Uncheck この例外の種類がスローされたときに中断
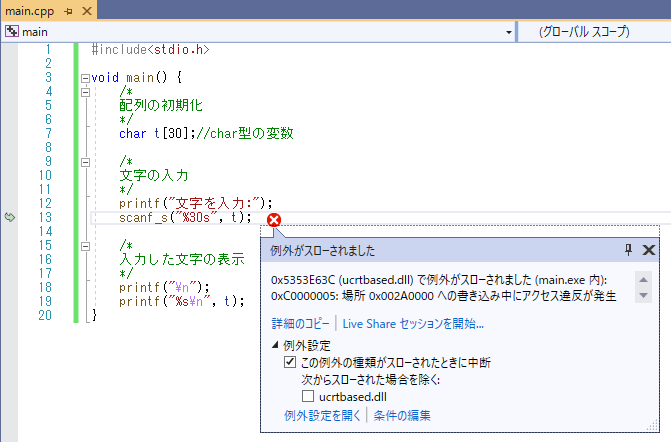The height and width of the screenshot is (442, 671). tap(290, 362)
